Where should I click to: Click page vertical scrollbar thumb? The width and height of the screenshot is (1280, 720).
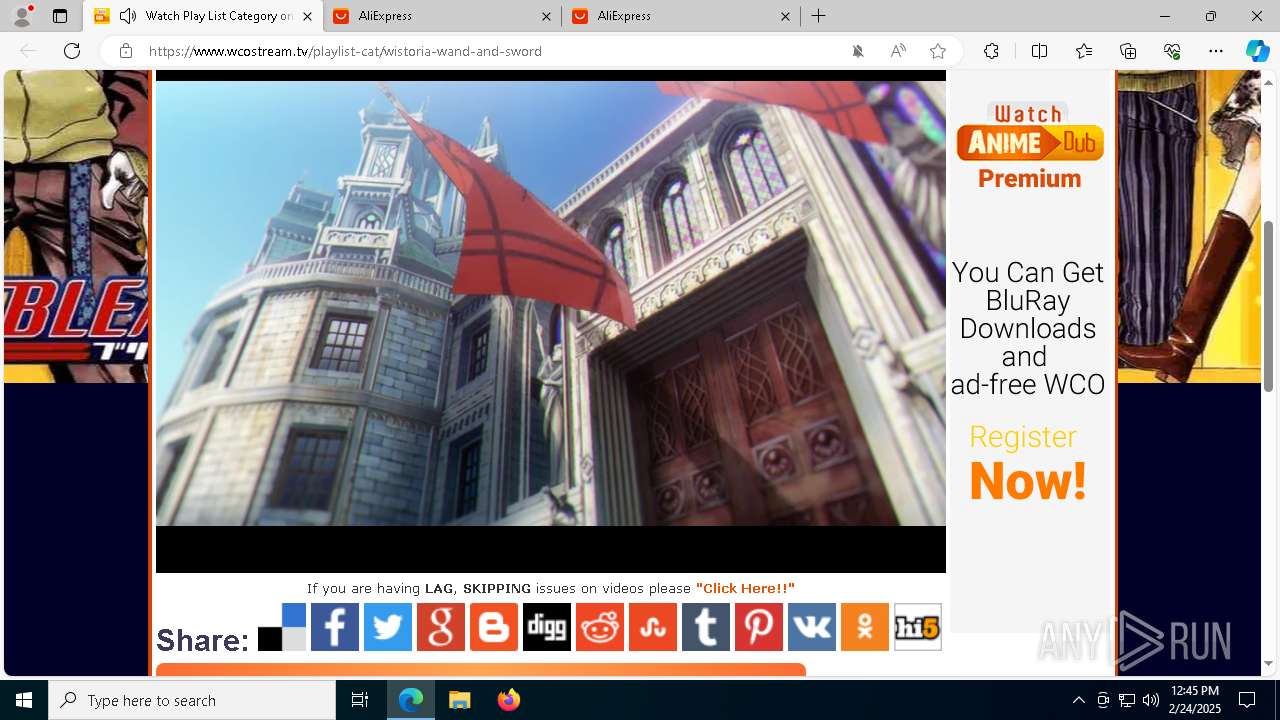tap(1269, 305)
